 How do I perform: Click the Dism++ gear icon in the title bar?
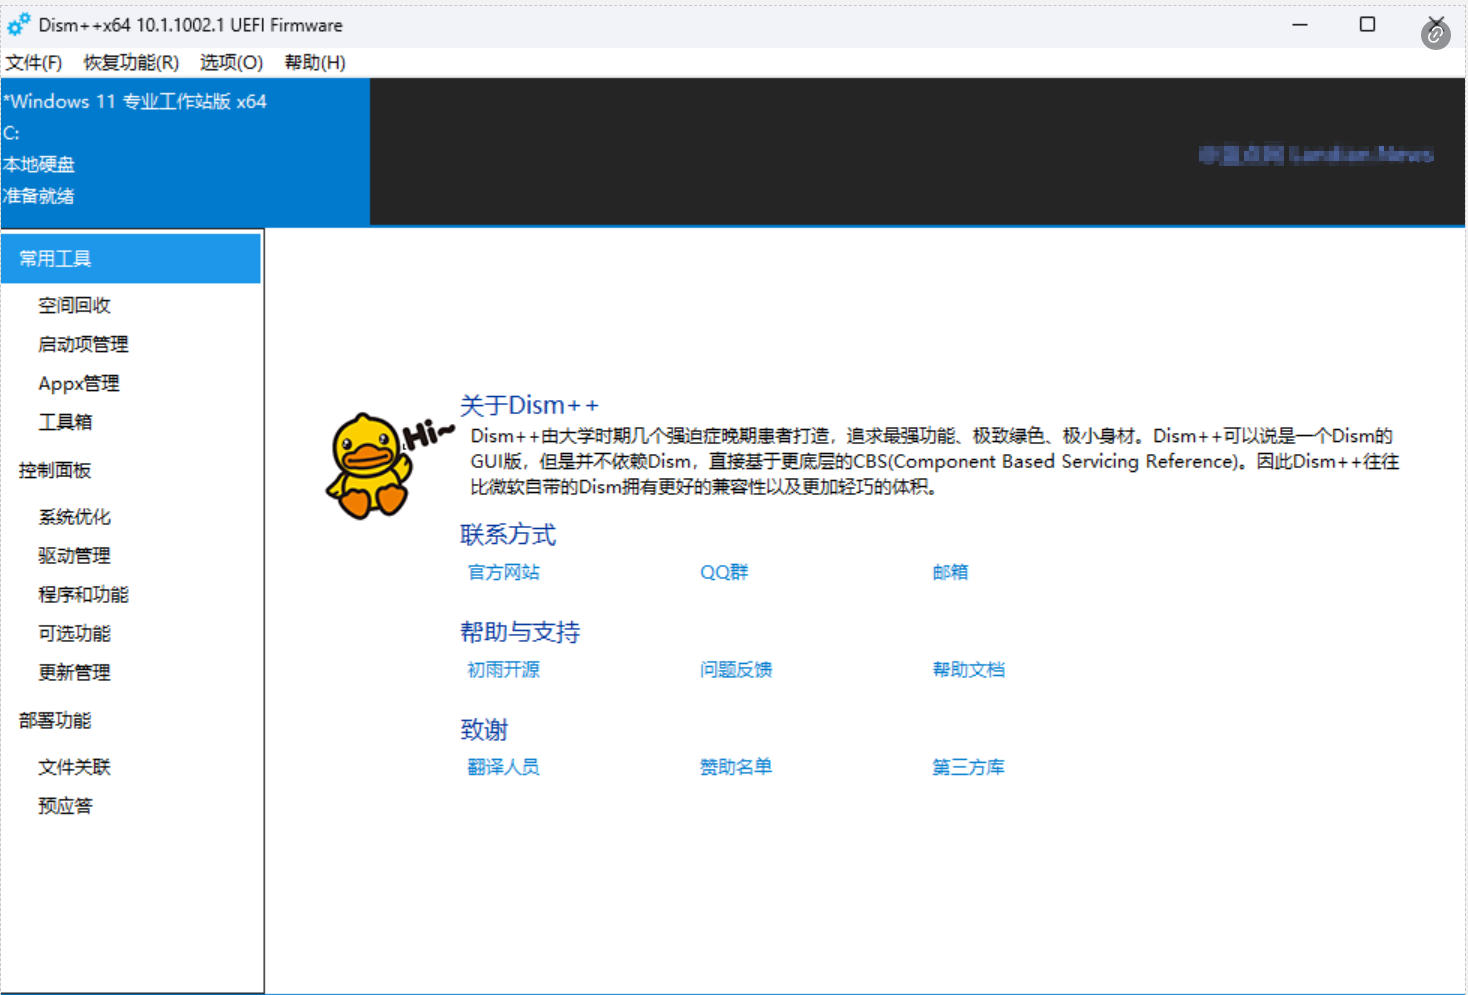18,24
